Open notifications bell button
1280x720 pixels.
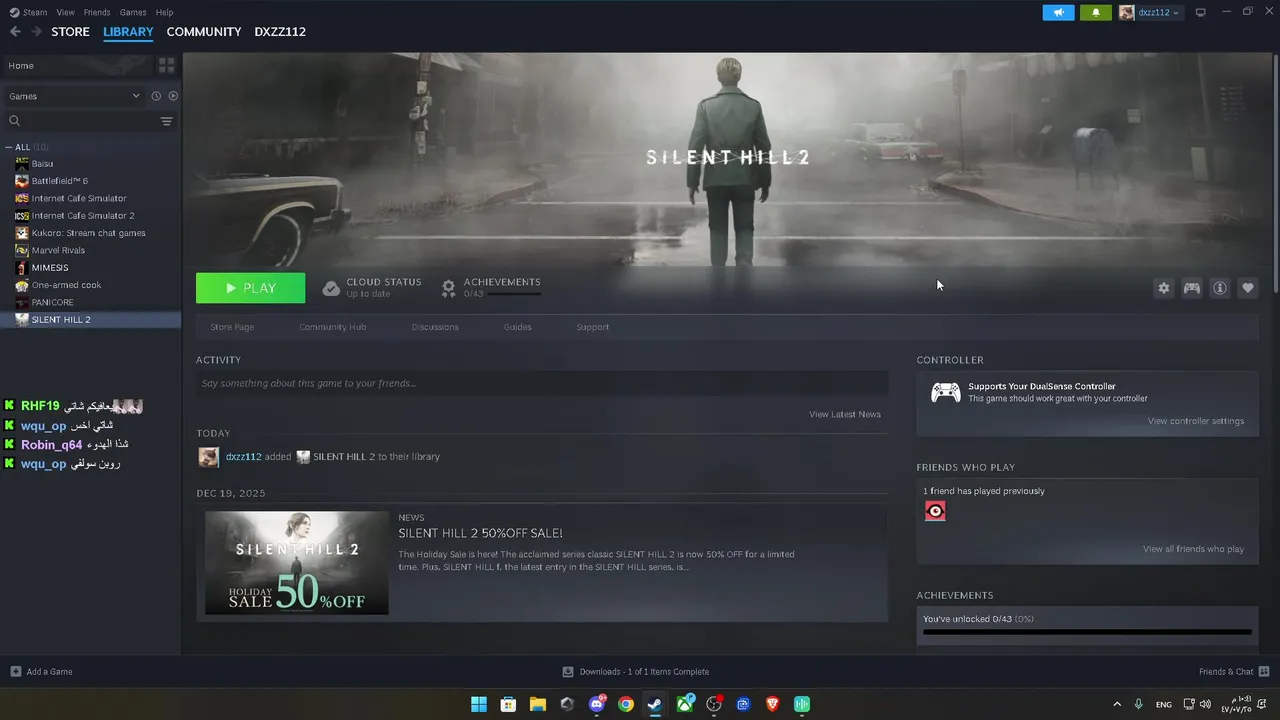[1095, 12]
